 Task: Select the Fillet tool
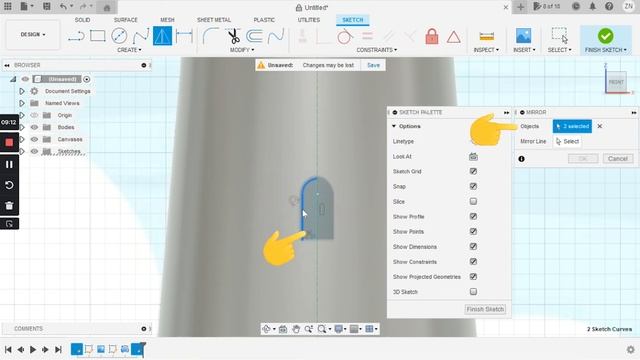(x=210, y=36)
